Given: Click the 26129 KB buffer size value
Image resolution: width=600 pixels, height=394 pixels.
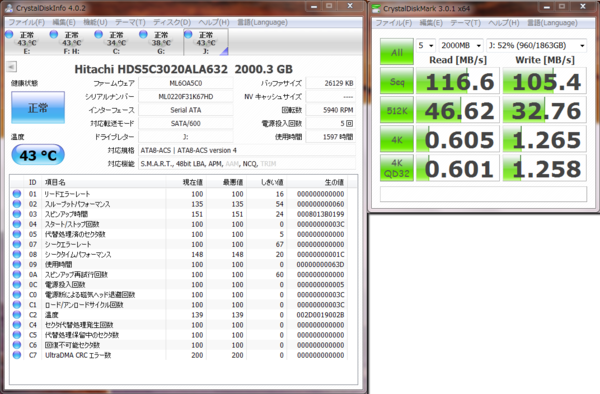Looking at the screenshot, I should (331, 83).
